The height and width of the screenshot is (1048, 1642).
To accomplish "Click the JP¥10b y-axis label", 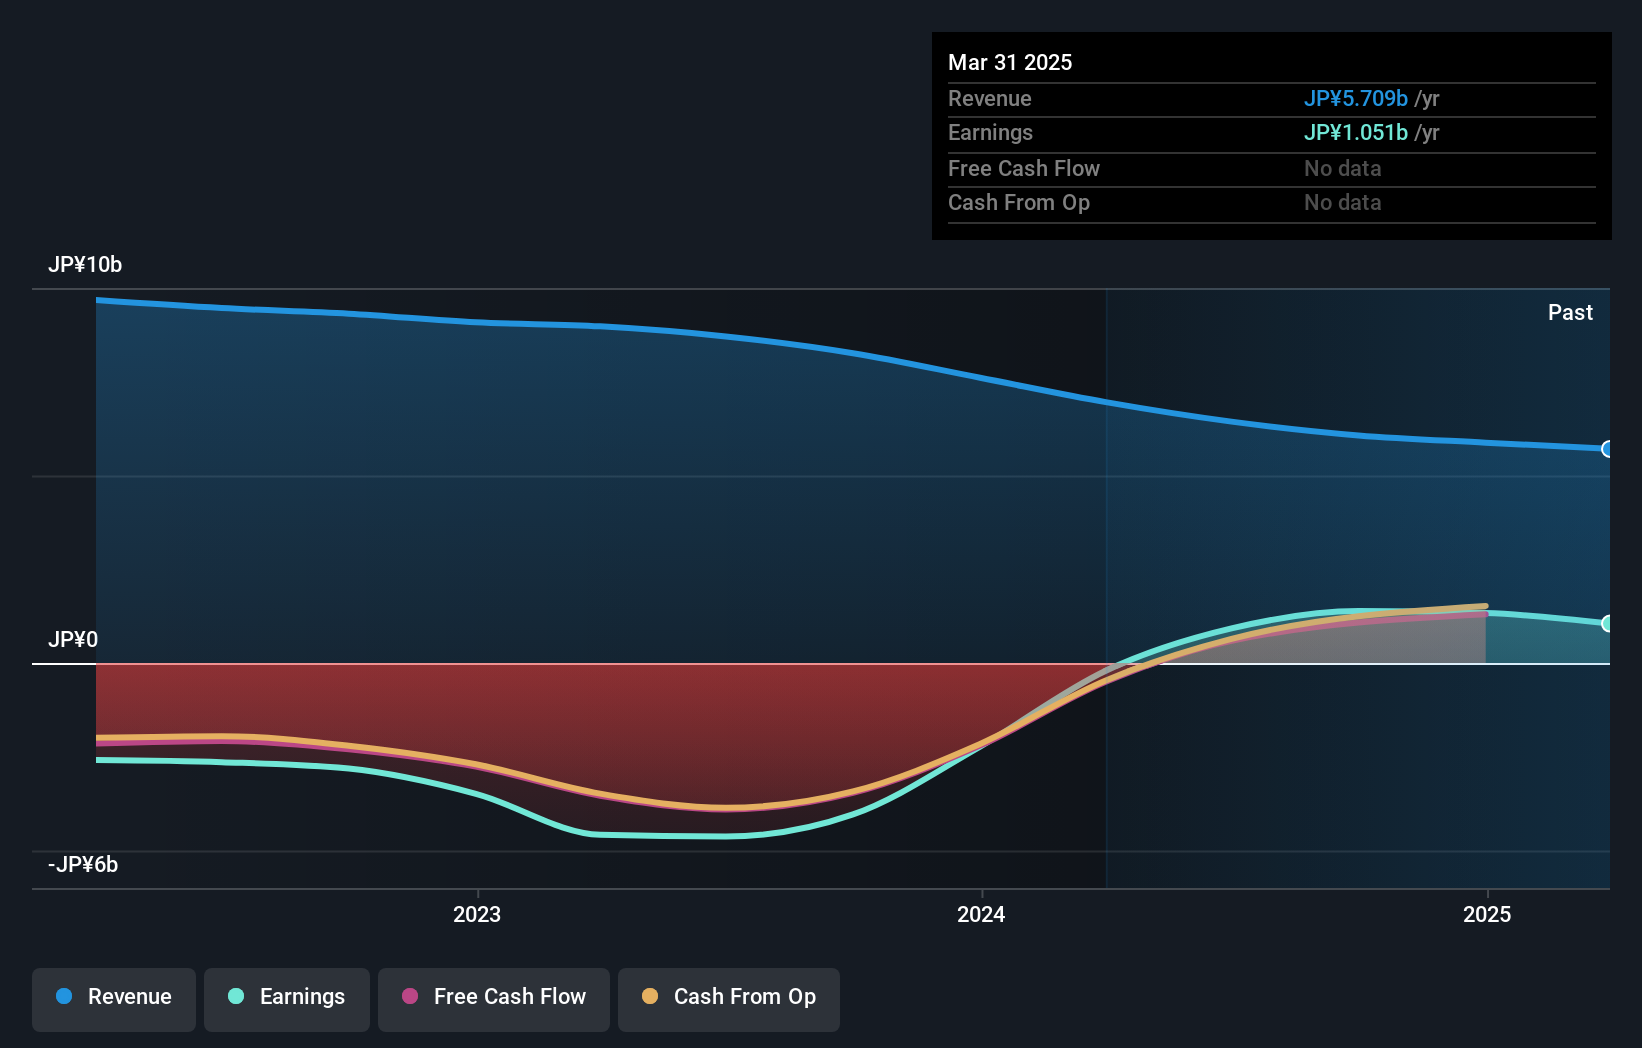I will 85,265.
